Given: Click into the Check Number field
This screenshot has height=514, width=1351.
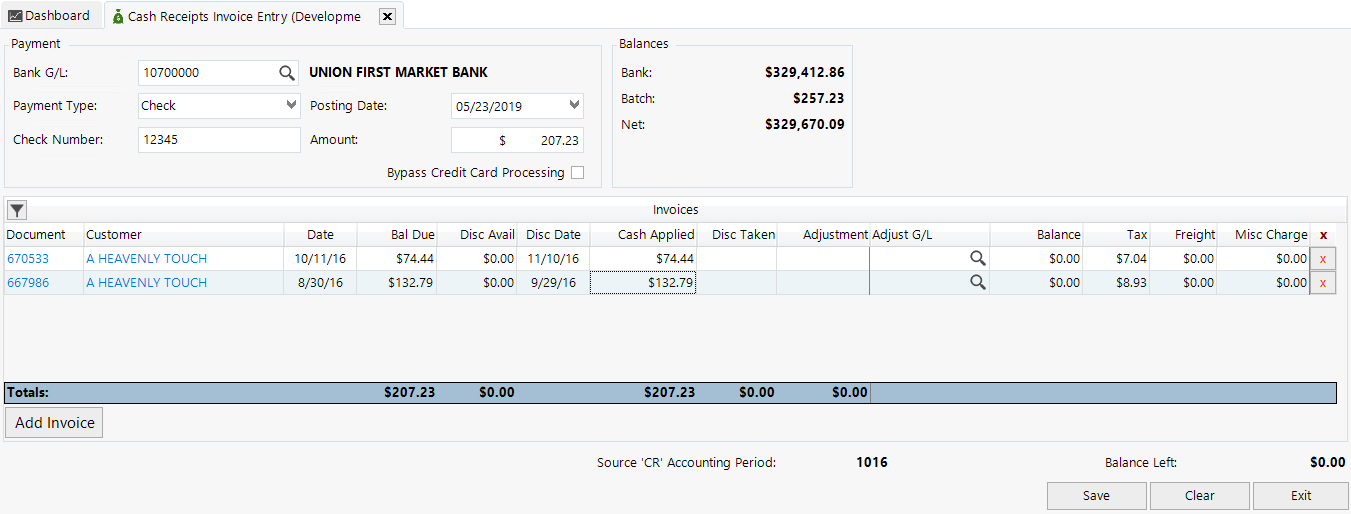Looking at the screenshot, I should (x=219, y=140).
